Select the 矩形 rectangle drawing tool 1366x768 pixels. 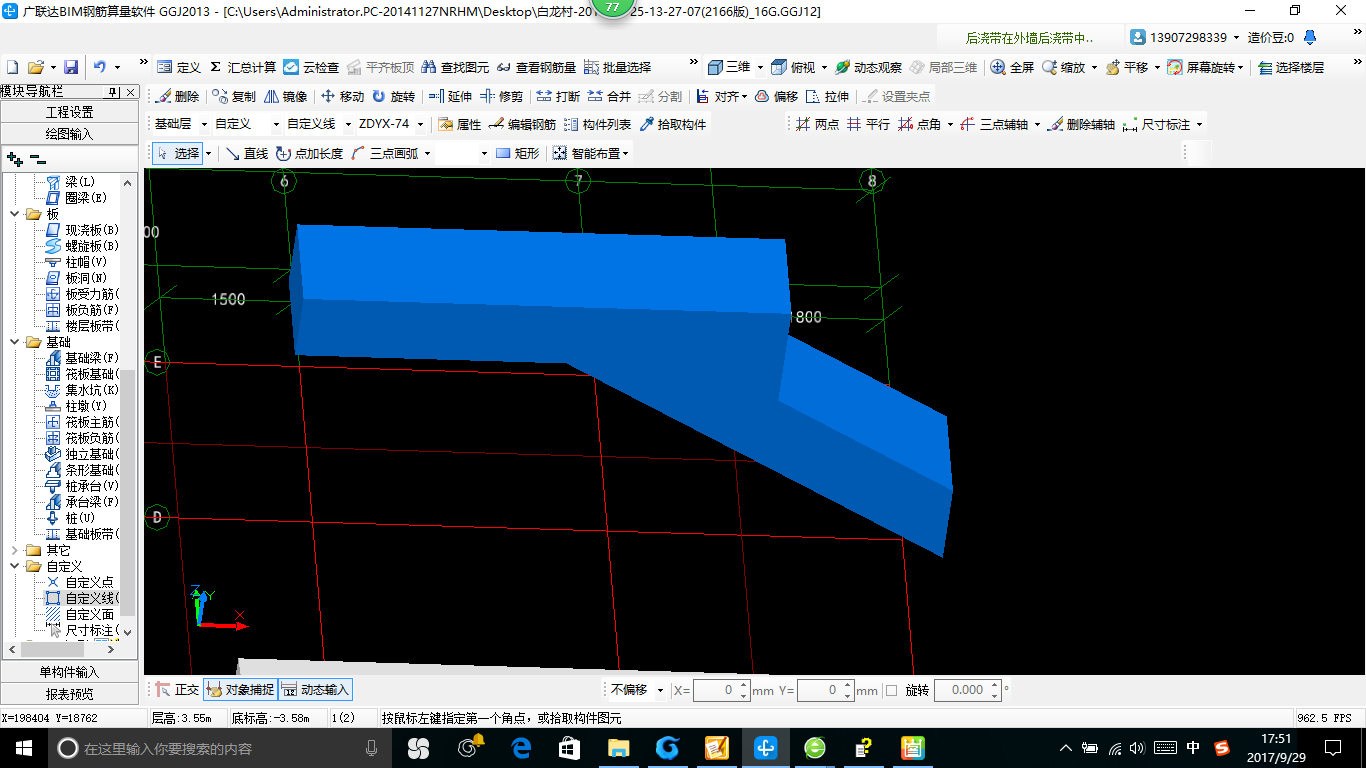click(517, 153)
